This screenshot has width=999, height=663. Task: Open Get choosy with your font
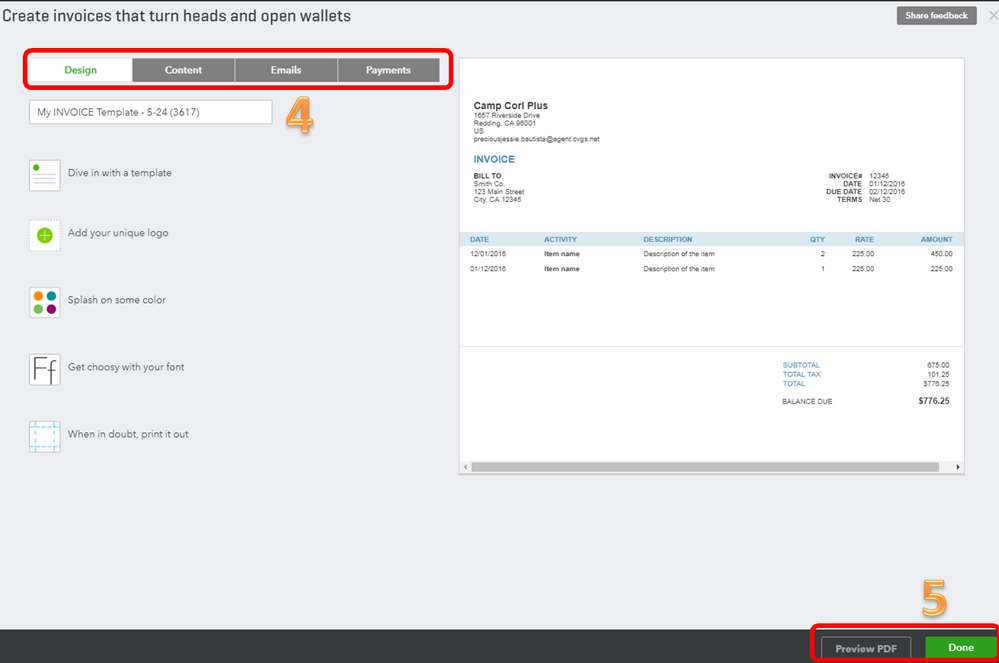(x=126, y=367)
